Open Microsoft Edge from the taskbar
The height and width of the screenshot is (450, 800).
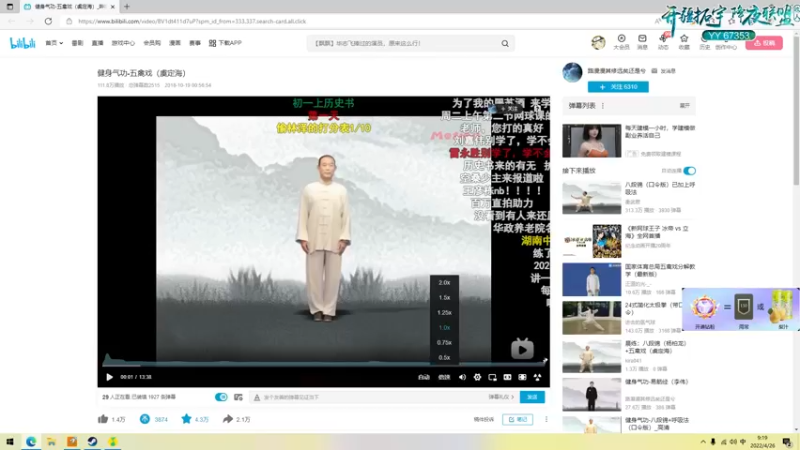click(x=31, y=441)
